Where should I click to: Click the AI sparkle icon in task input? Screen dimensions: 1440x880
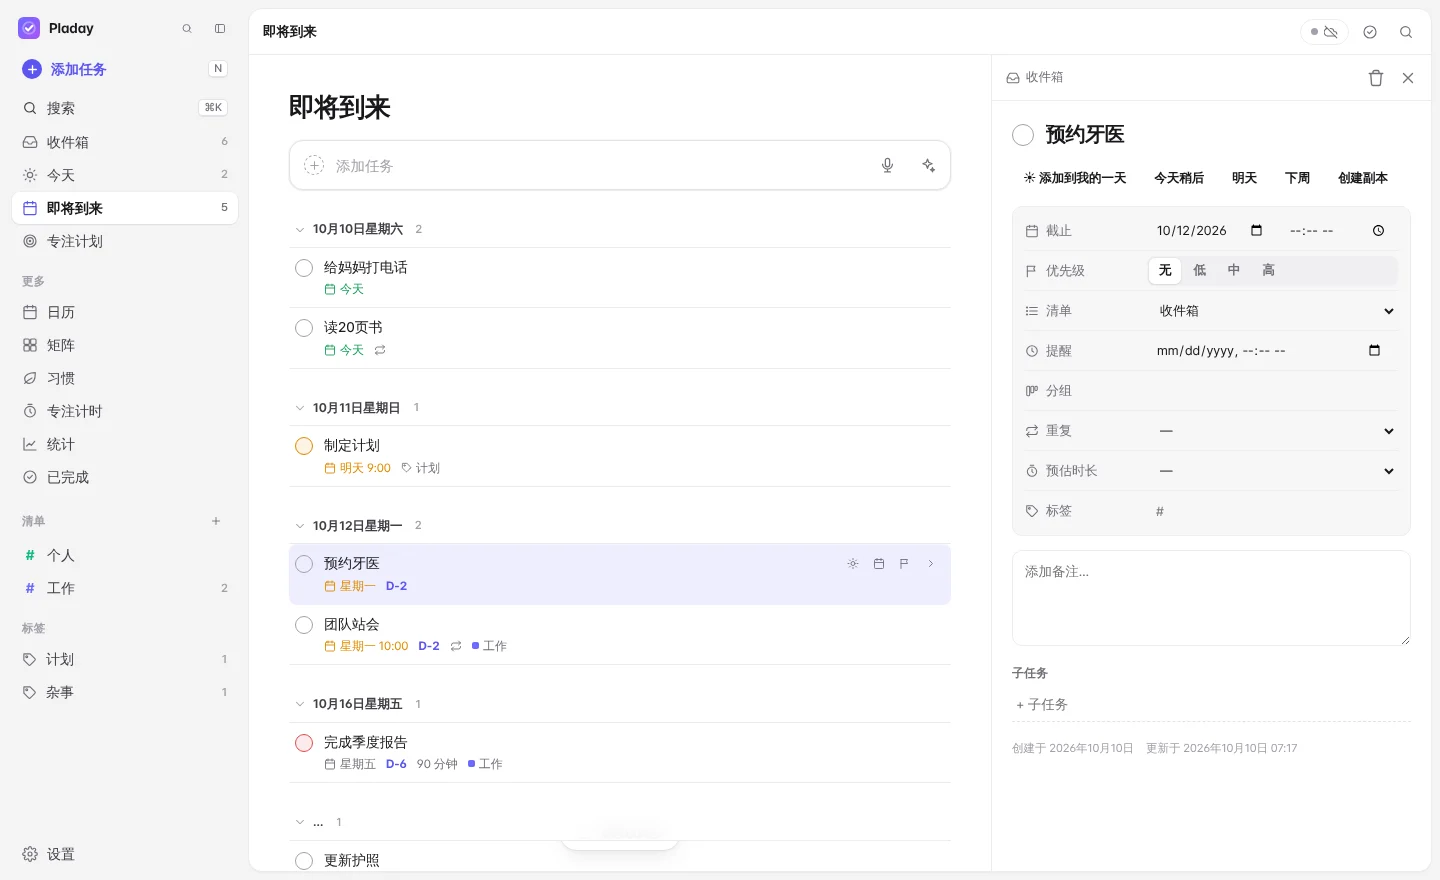(929, 165)
